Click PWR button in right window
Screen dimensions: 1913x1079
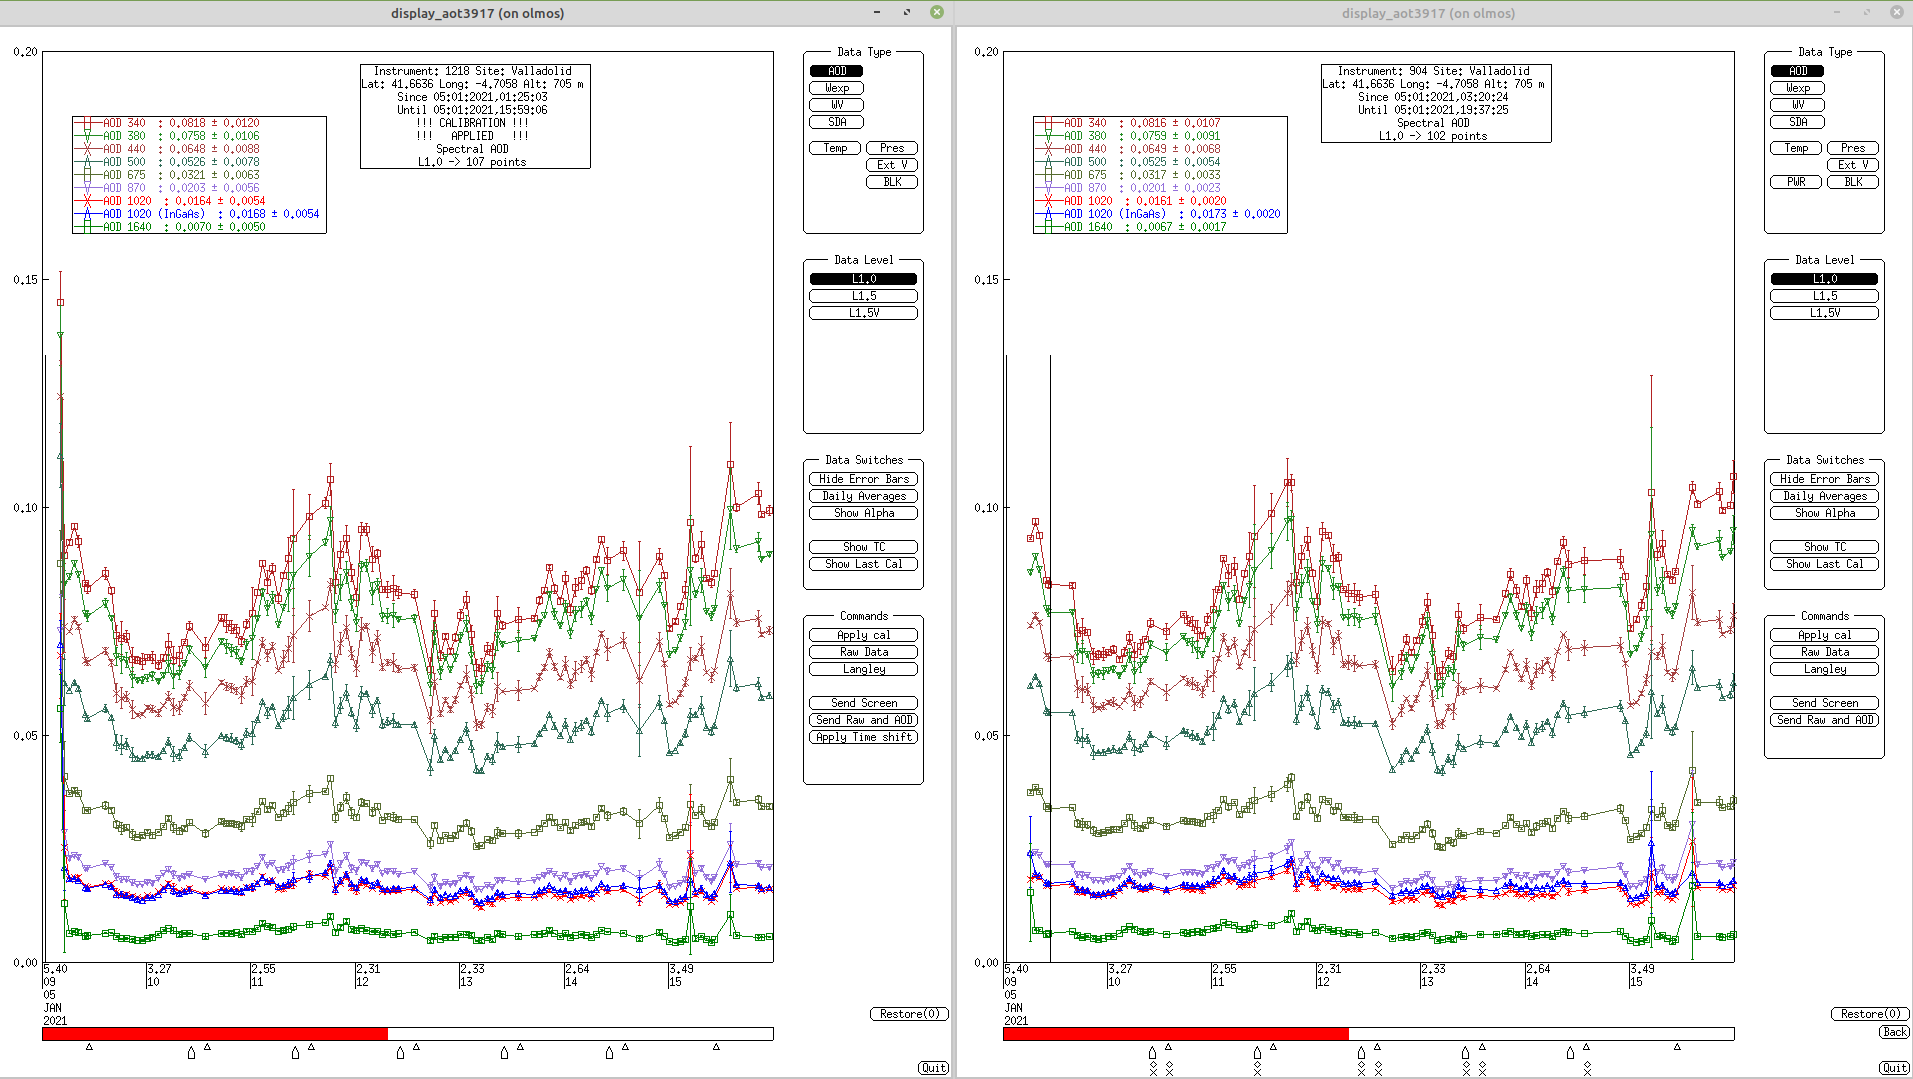click(x=1797, y=182)
